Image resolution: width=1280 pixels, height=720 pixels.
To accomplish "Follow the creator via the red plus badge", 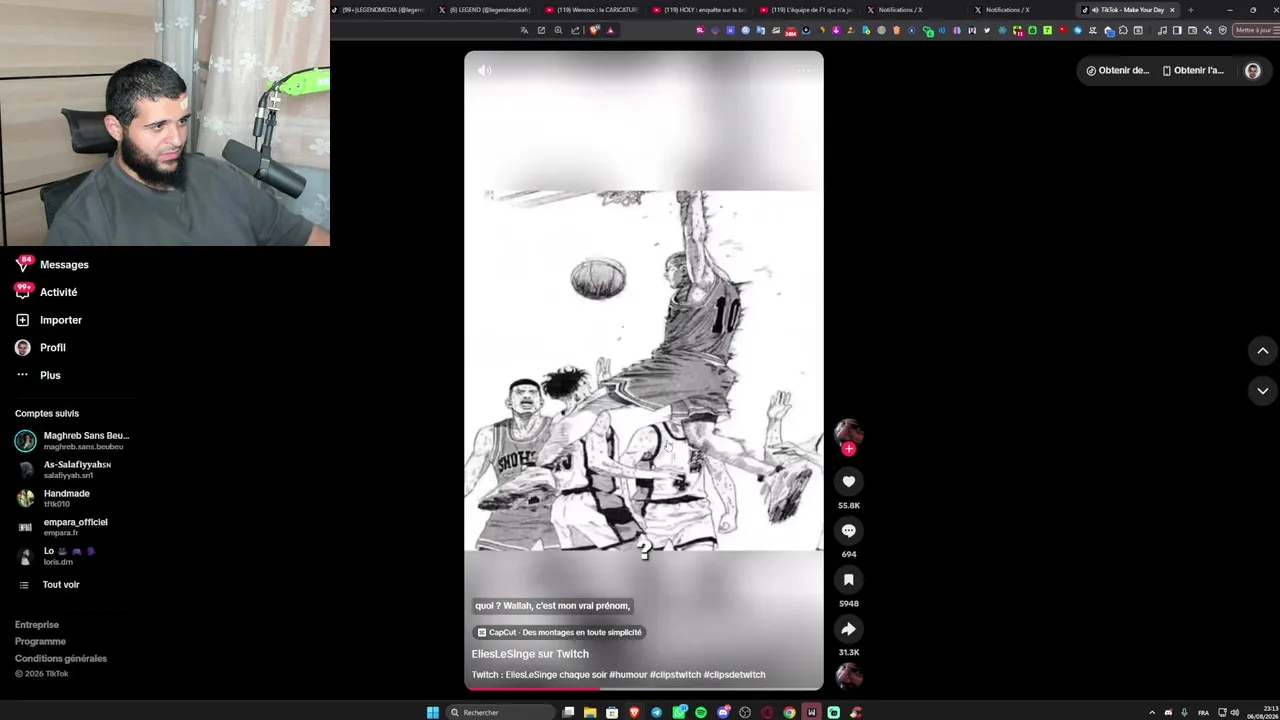I will [849, 449].
